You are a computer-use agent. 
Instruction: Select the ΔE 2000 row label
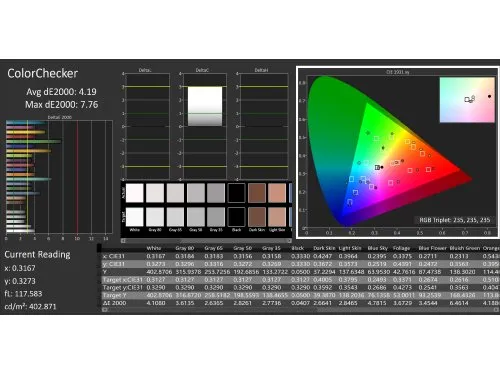point(115,303)
